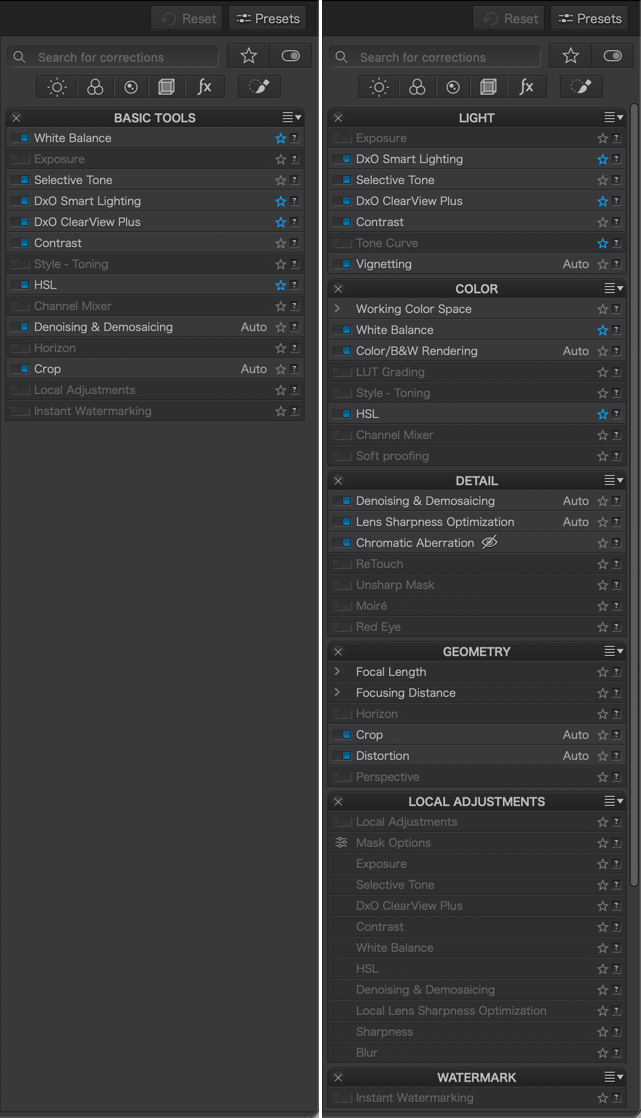The width and height of the screenshot is (641, 1118).
Task: Open Color tab in left panel
Action: [x=95, y=87]
